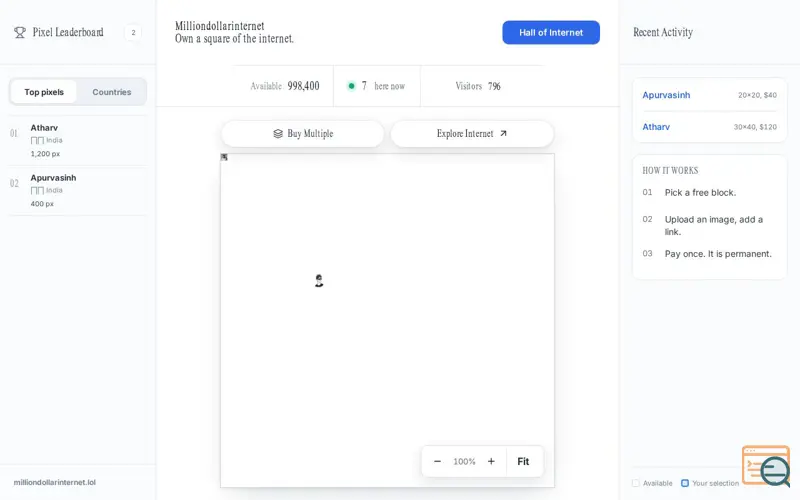Click the external arrow icon in Explore Internet
The width and height of the screenshot is (800, 500).
[503, 133]
